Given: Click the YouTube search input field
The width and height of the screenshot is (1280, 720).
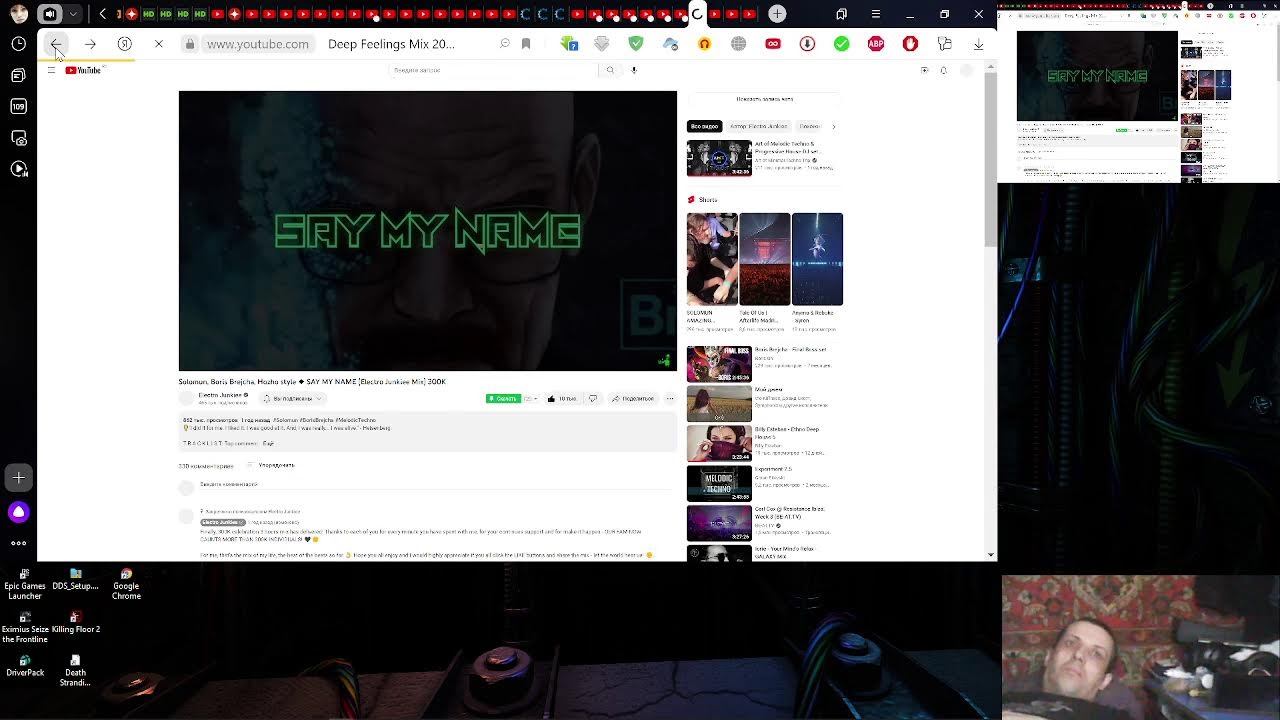Looking at the screenshot, I should click(x=493, y=70).
